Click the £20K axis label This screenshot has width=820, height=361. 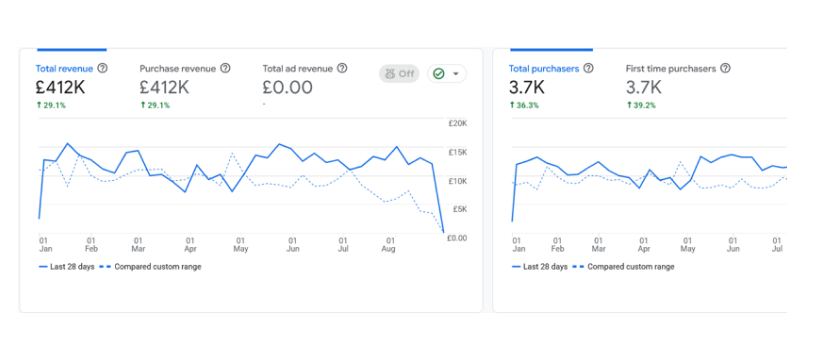point(458,123)
